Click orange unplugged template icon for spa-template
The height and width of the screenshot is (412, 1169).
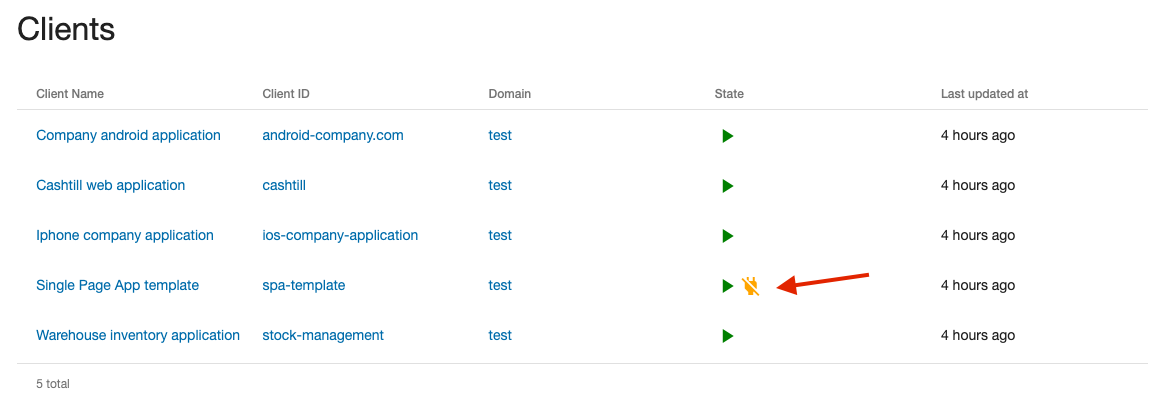coord(751,286)
